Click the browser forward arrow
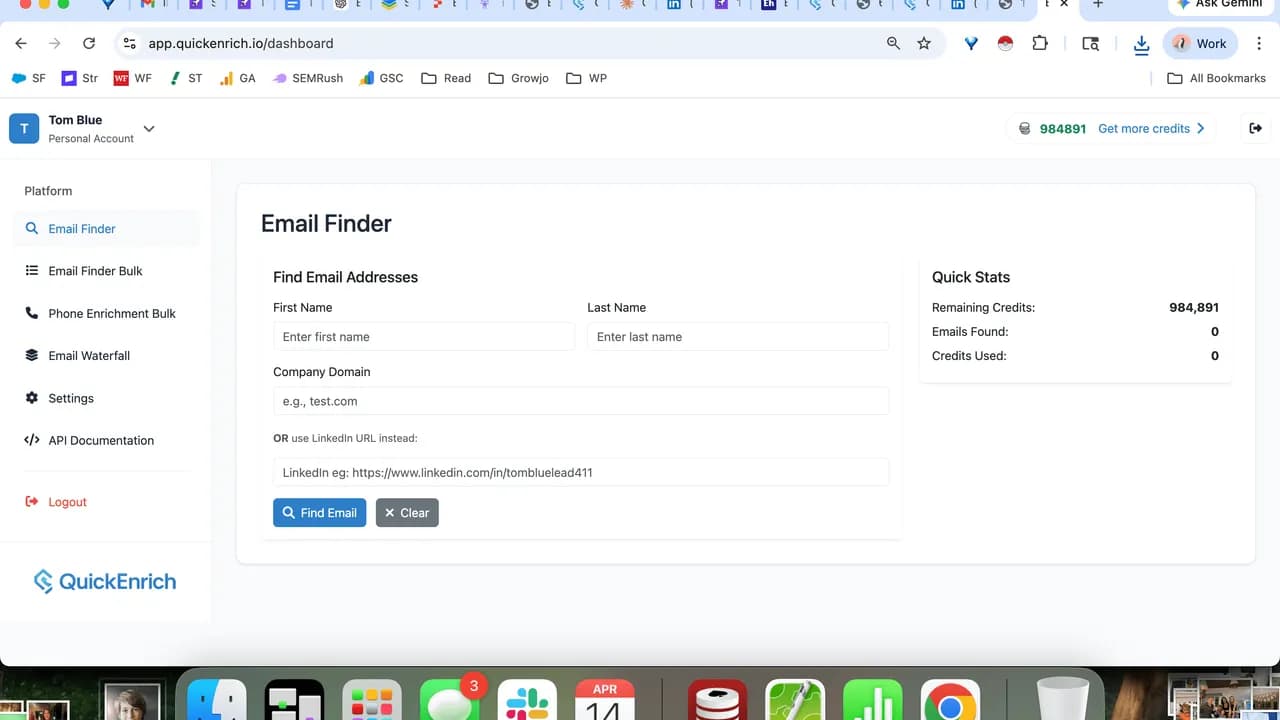This screenshot has width=1280, height=720. pyautogui.click(x=55, y=43)
